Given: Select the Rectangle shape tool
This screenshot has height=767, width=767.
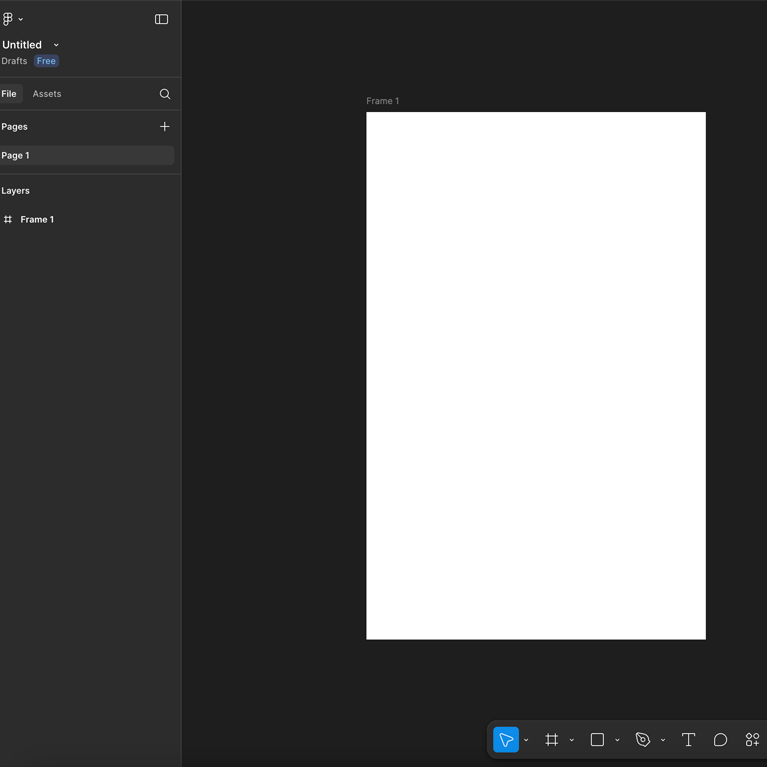Looking at the screenshot, I should point(597,740).
